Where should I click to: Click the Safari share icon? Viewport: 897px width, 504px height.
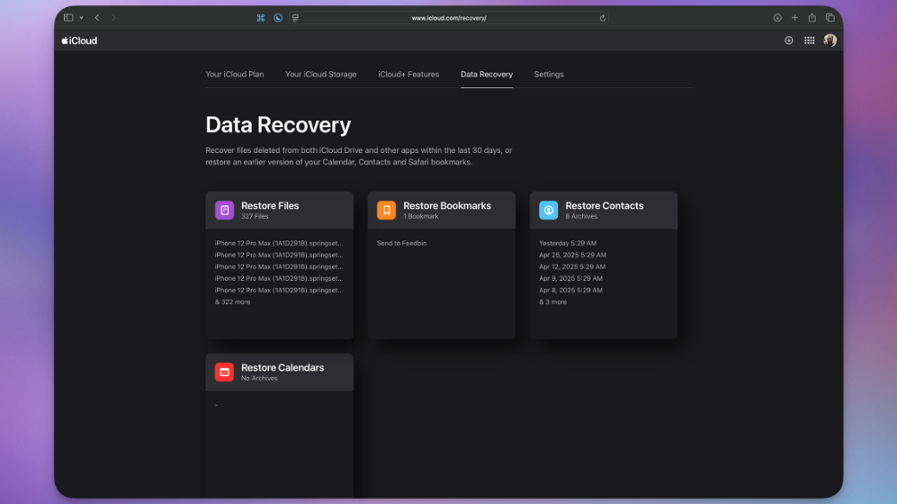click(x=812, y=18)
